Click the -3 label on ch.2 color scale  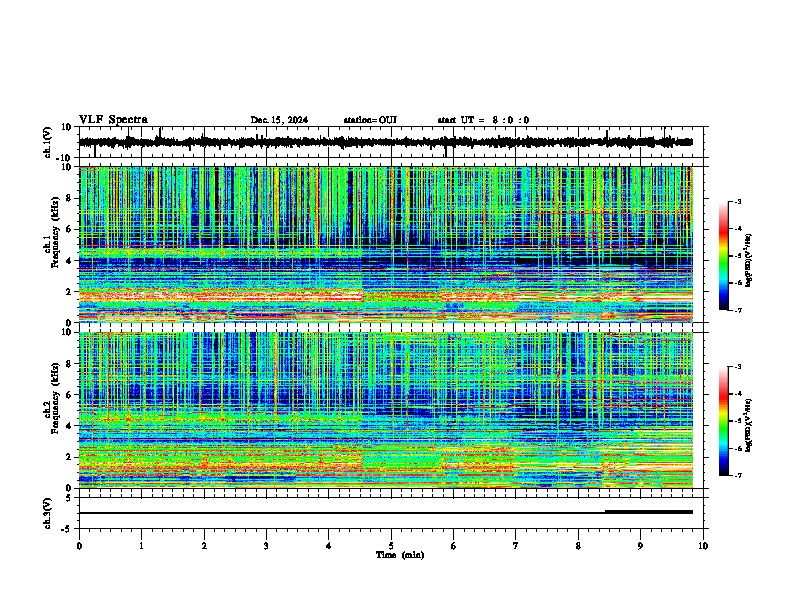click(x=737, y=367)
